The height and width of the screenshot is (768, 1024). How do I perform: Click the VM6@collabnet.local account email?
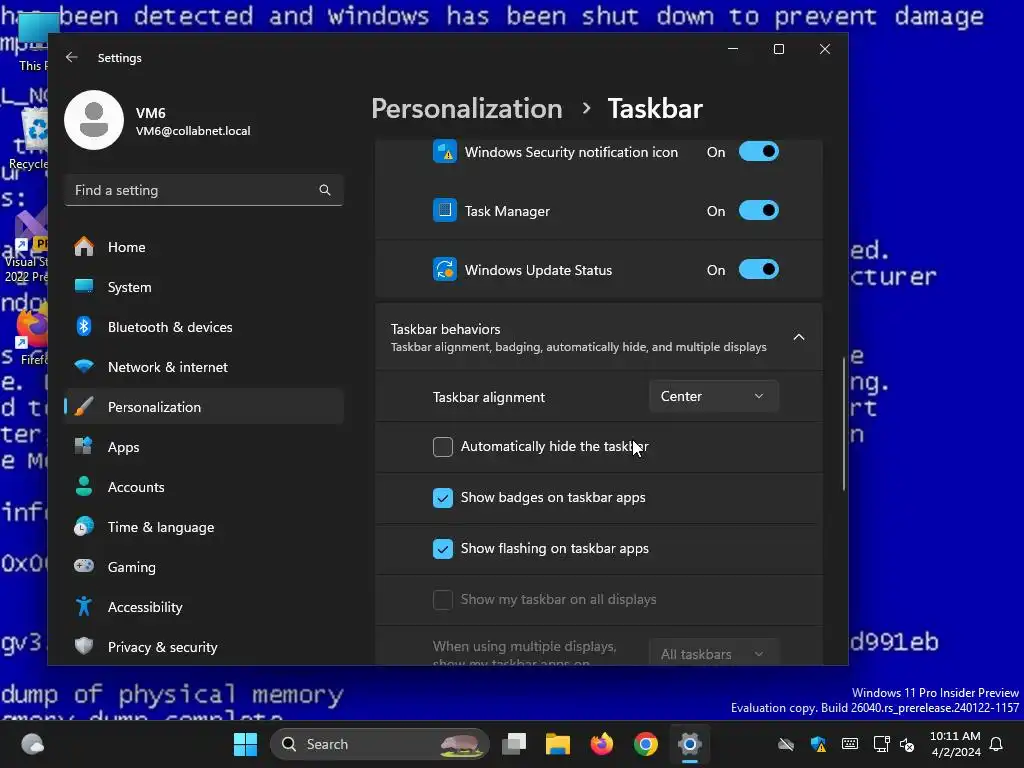(x=193, y=131)
